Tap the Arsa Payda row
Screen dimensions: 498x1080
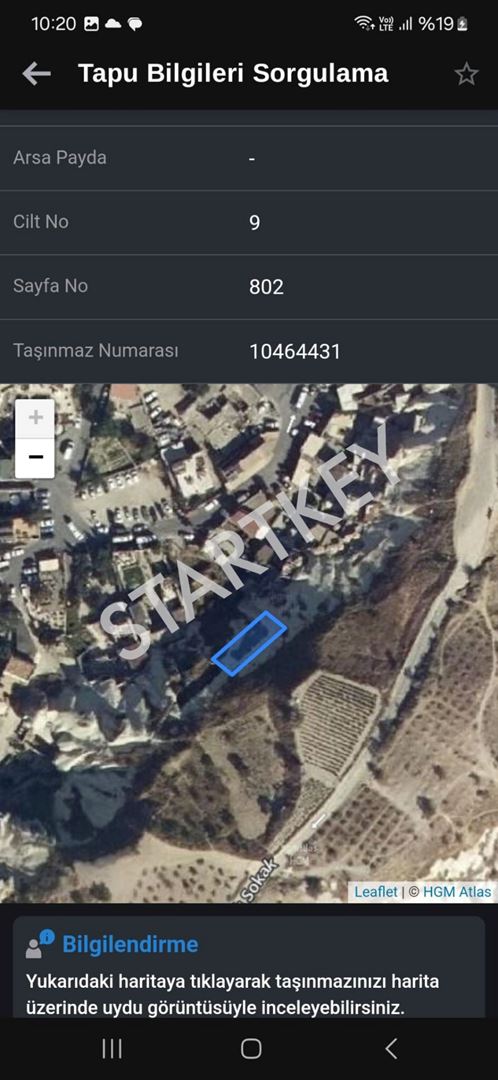(249, 158)
